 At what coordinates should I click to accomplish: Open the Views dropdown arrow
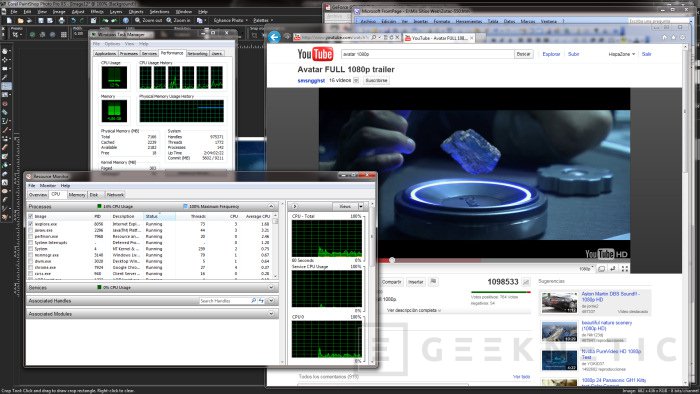pos(361,207)
